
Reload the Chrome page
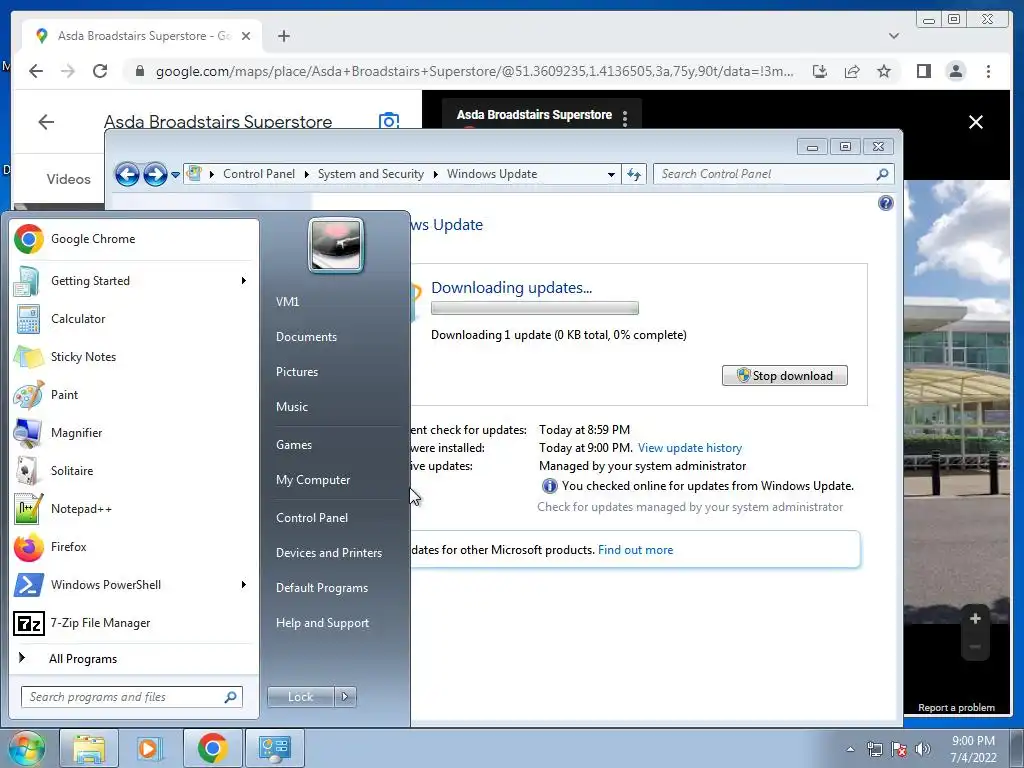(100, 71)
